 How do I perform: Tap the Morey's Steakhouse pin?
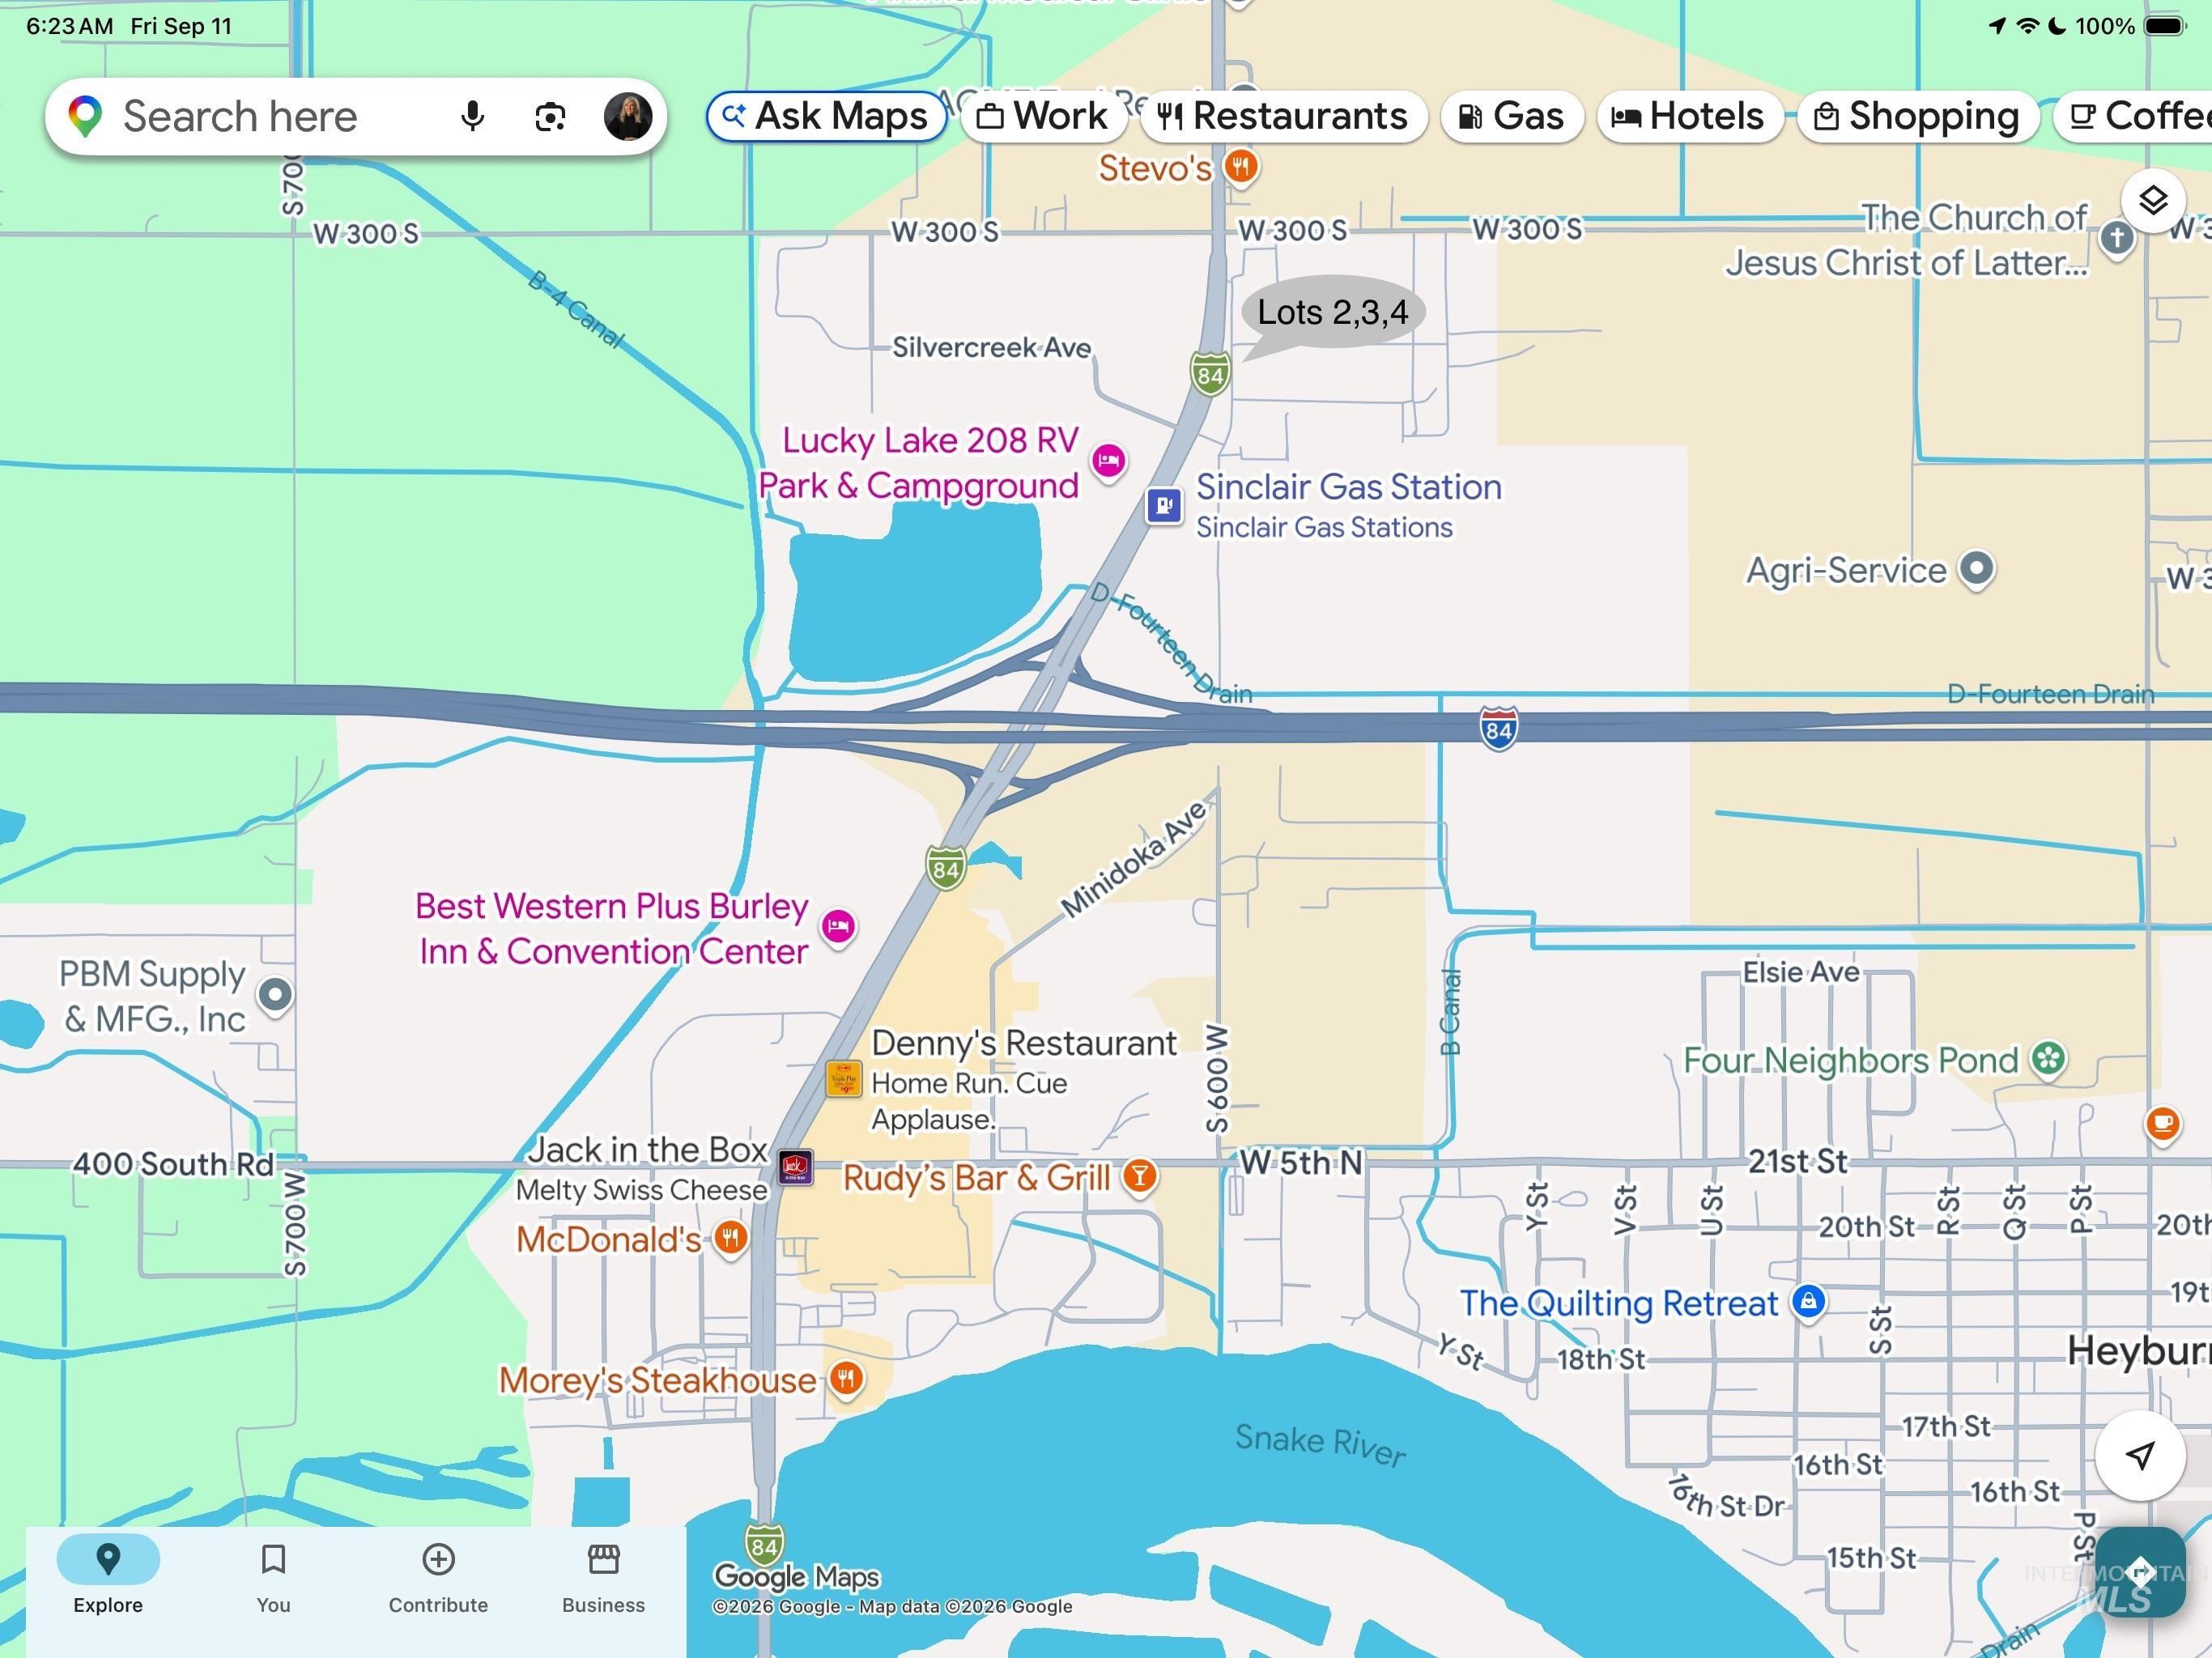(846, 1380)
